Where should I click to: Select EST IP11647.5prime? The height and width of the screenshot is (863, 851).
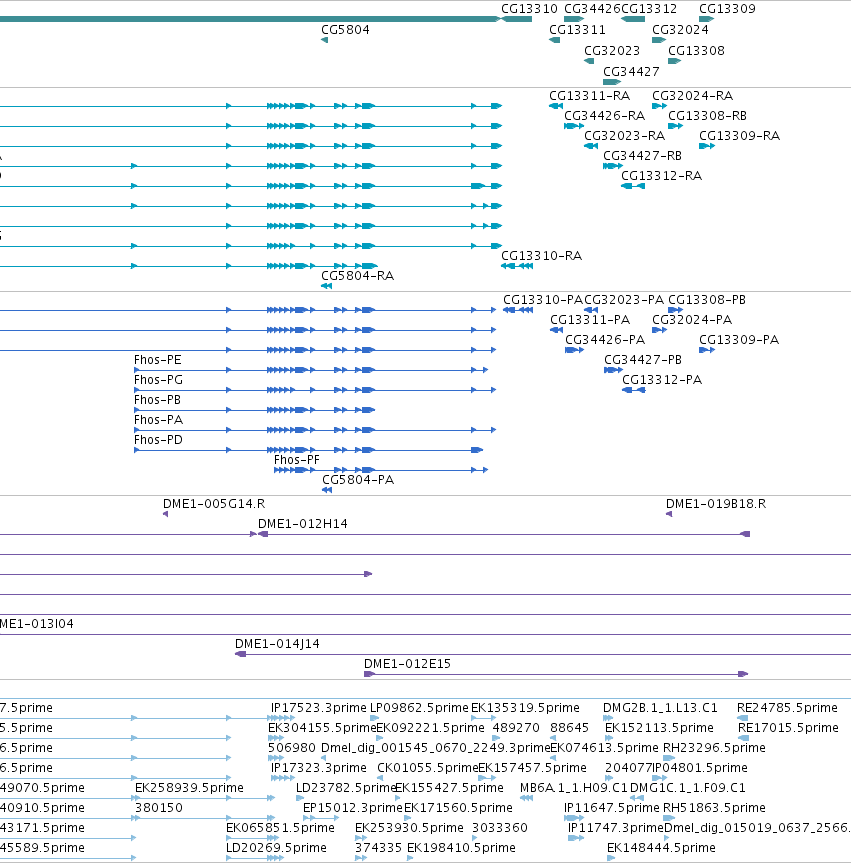pyautogui.click(x=612, y=808)
